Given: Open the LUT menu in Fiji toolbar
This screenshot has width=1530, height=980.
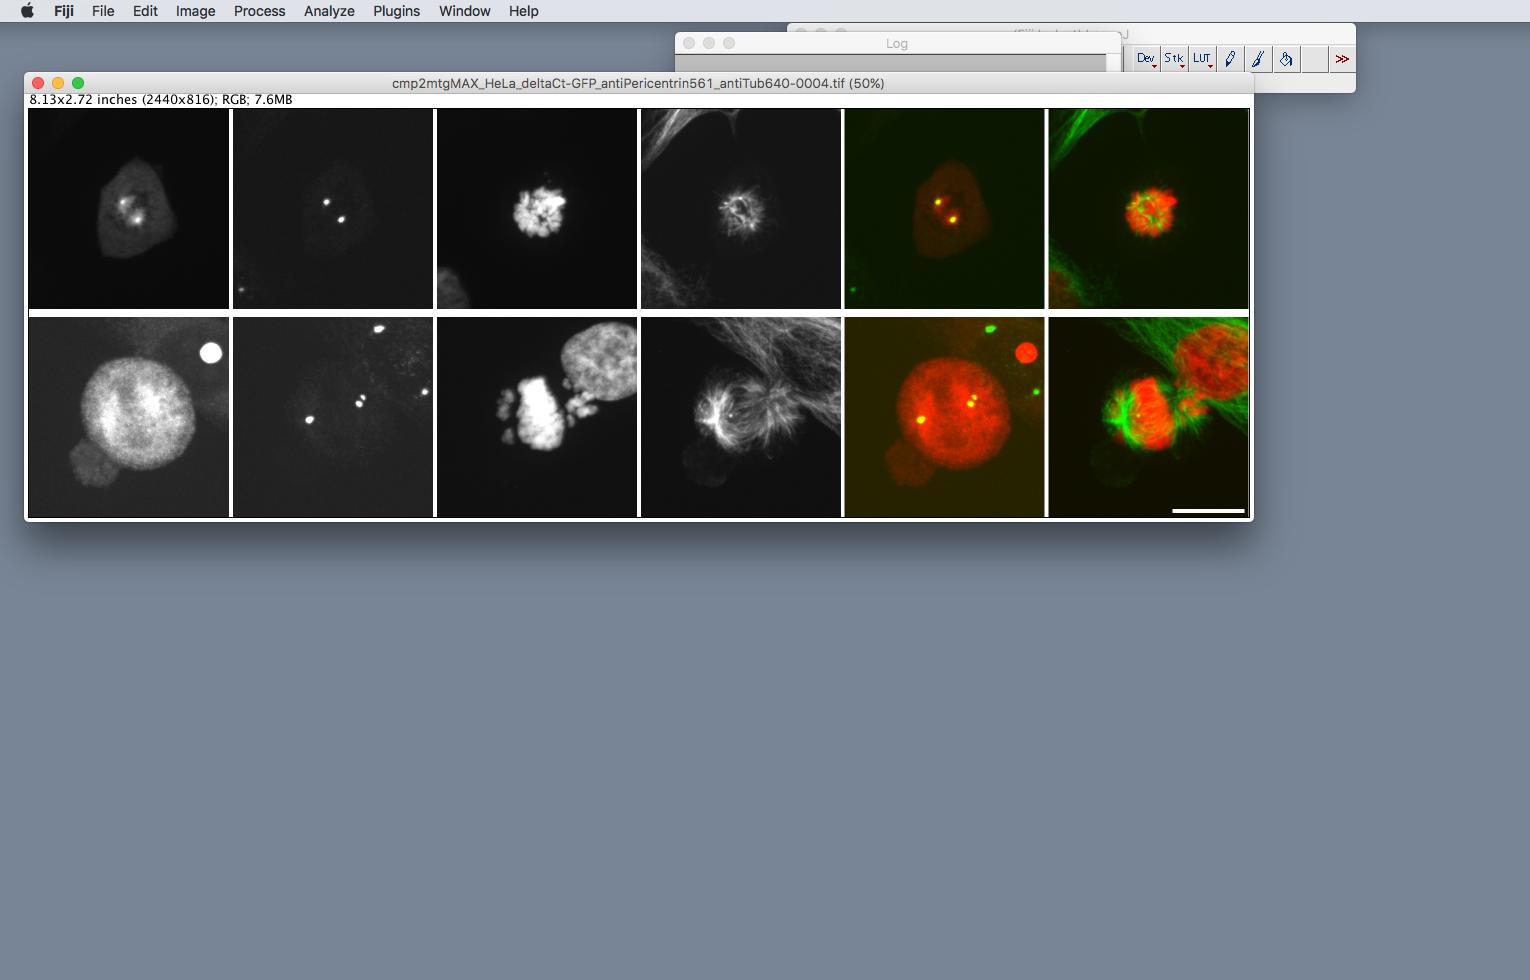Looking at the screenshot, I should click(x=1202, y=59).
